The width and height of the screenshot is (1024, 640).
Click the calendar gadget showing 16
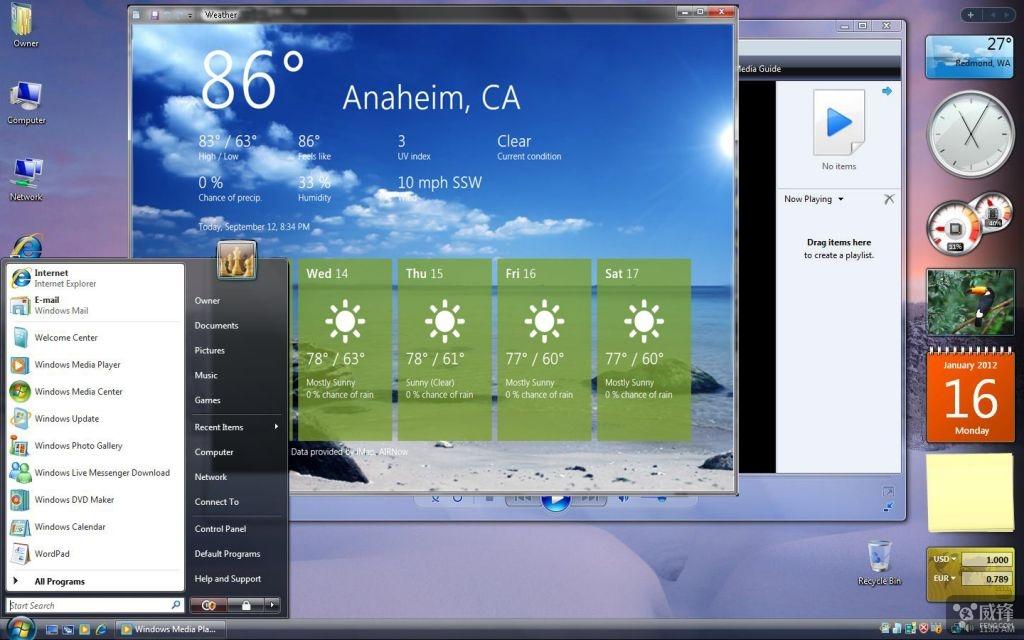pyautogui.click(x=970, y=395)
